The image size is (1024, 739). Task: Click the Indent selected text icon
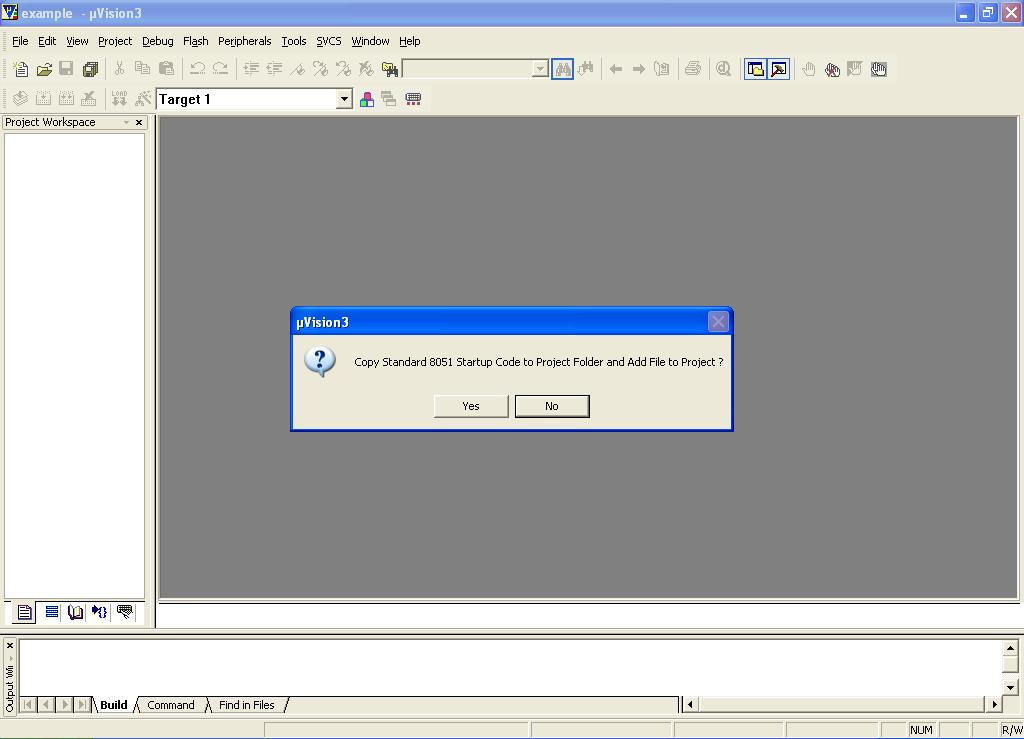click(251, 69)
